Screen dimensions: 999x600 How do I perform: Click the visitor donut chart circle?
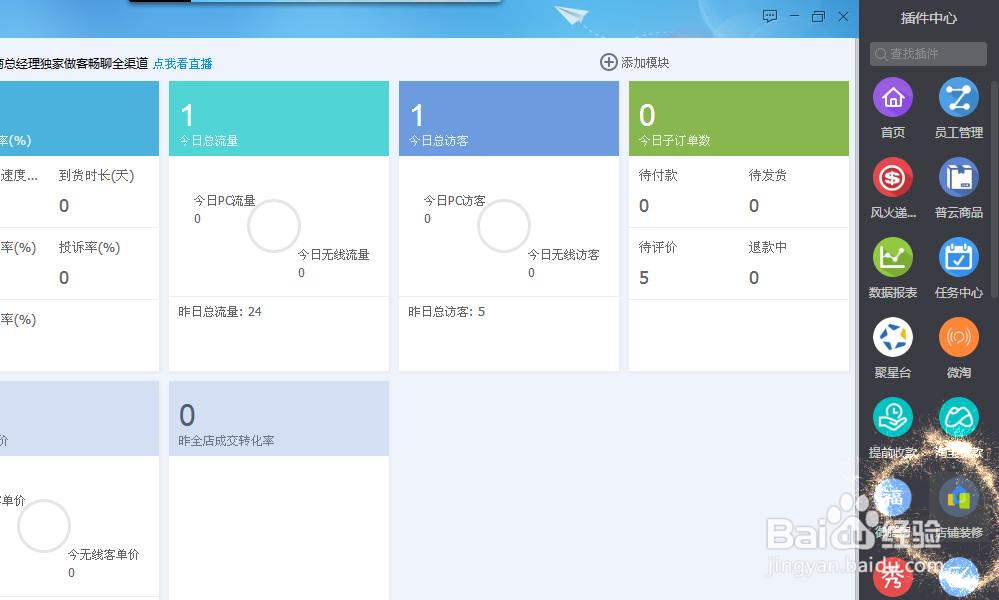click(504, 226)
